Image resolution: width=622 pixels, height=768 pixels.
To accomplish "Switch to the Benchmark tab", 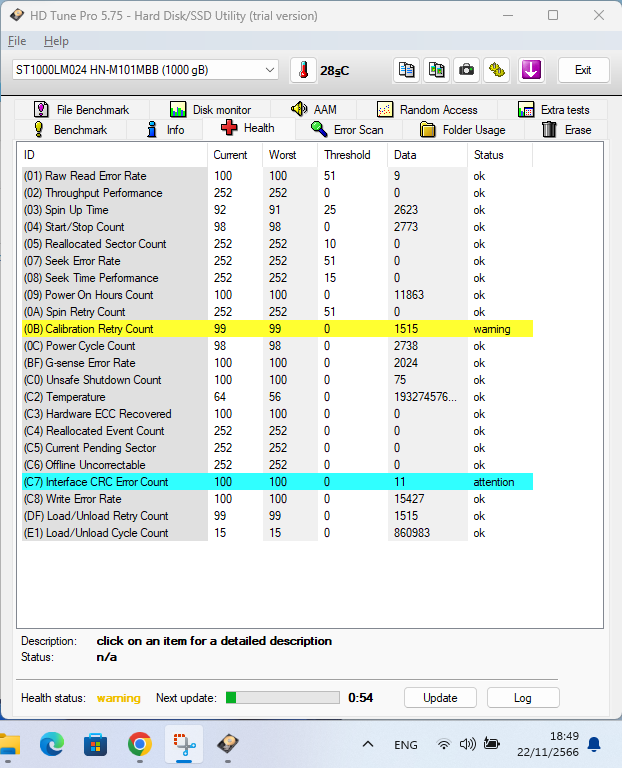I will coord(70,130).
